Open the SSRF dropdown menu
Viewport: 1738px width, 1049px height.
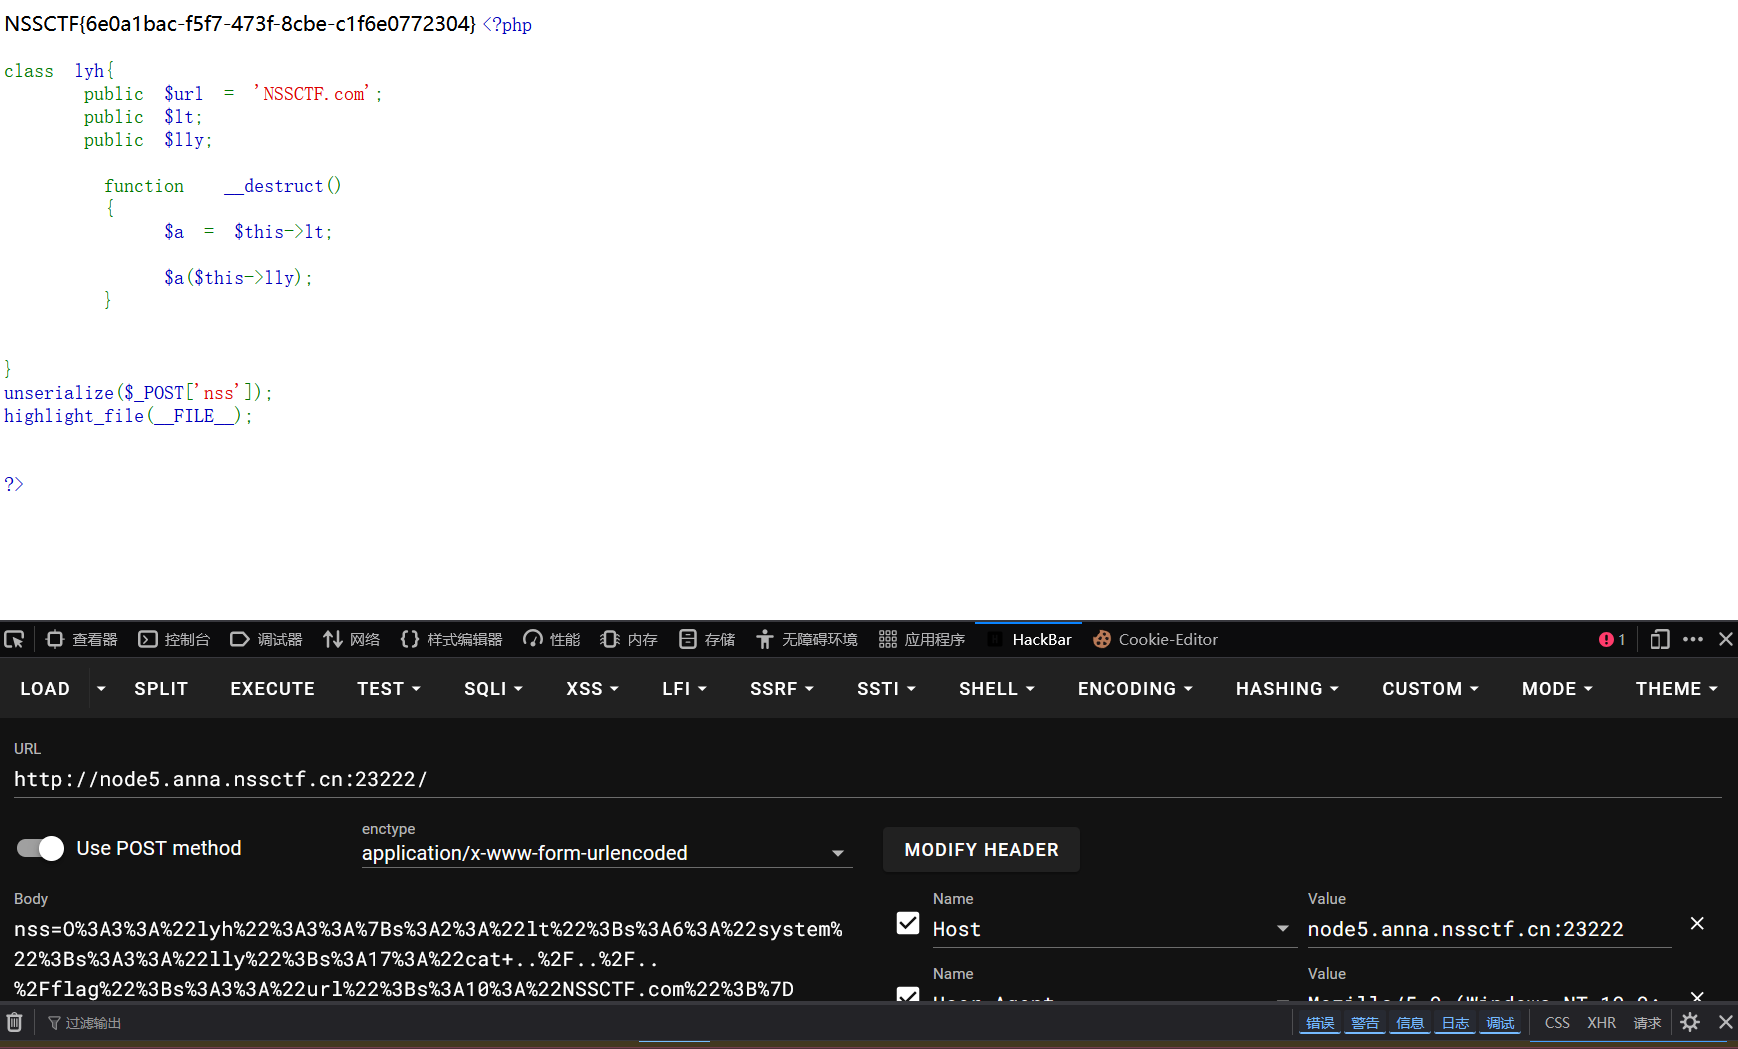tap(782, 689)
